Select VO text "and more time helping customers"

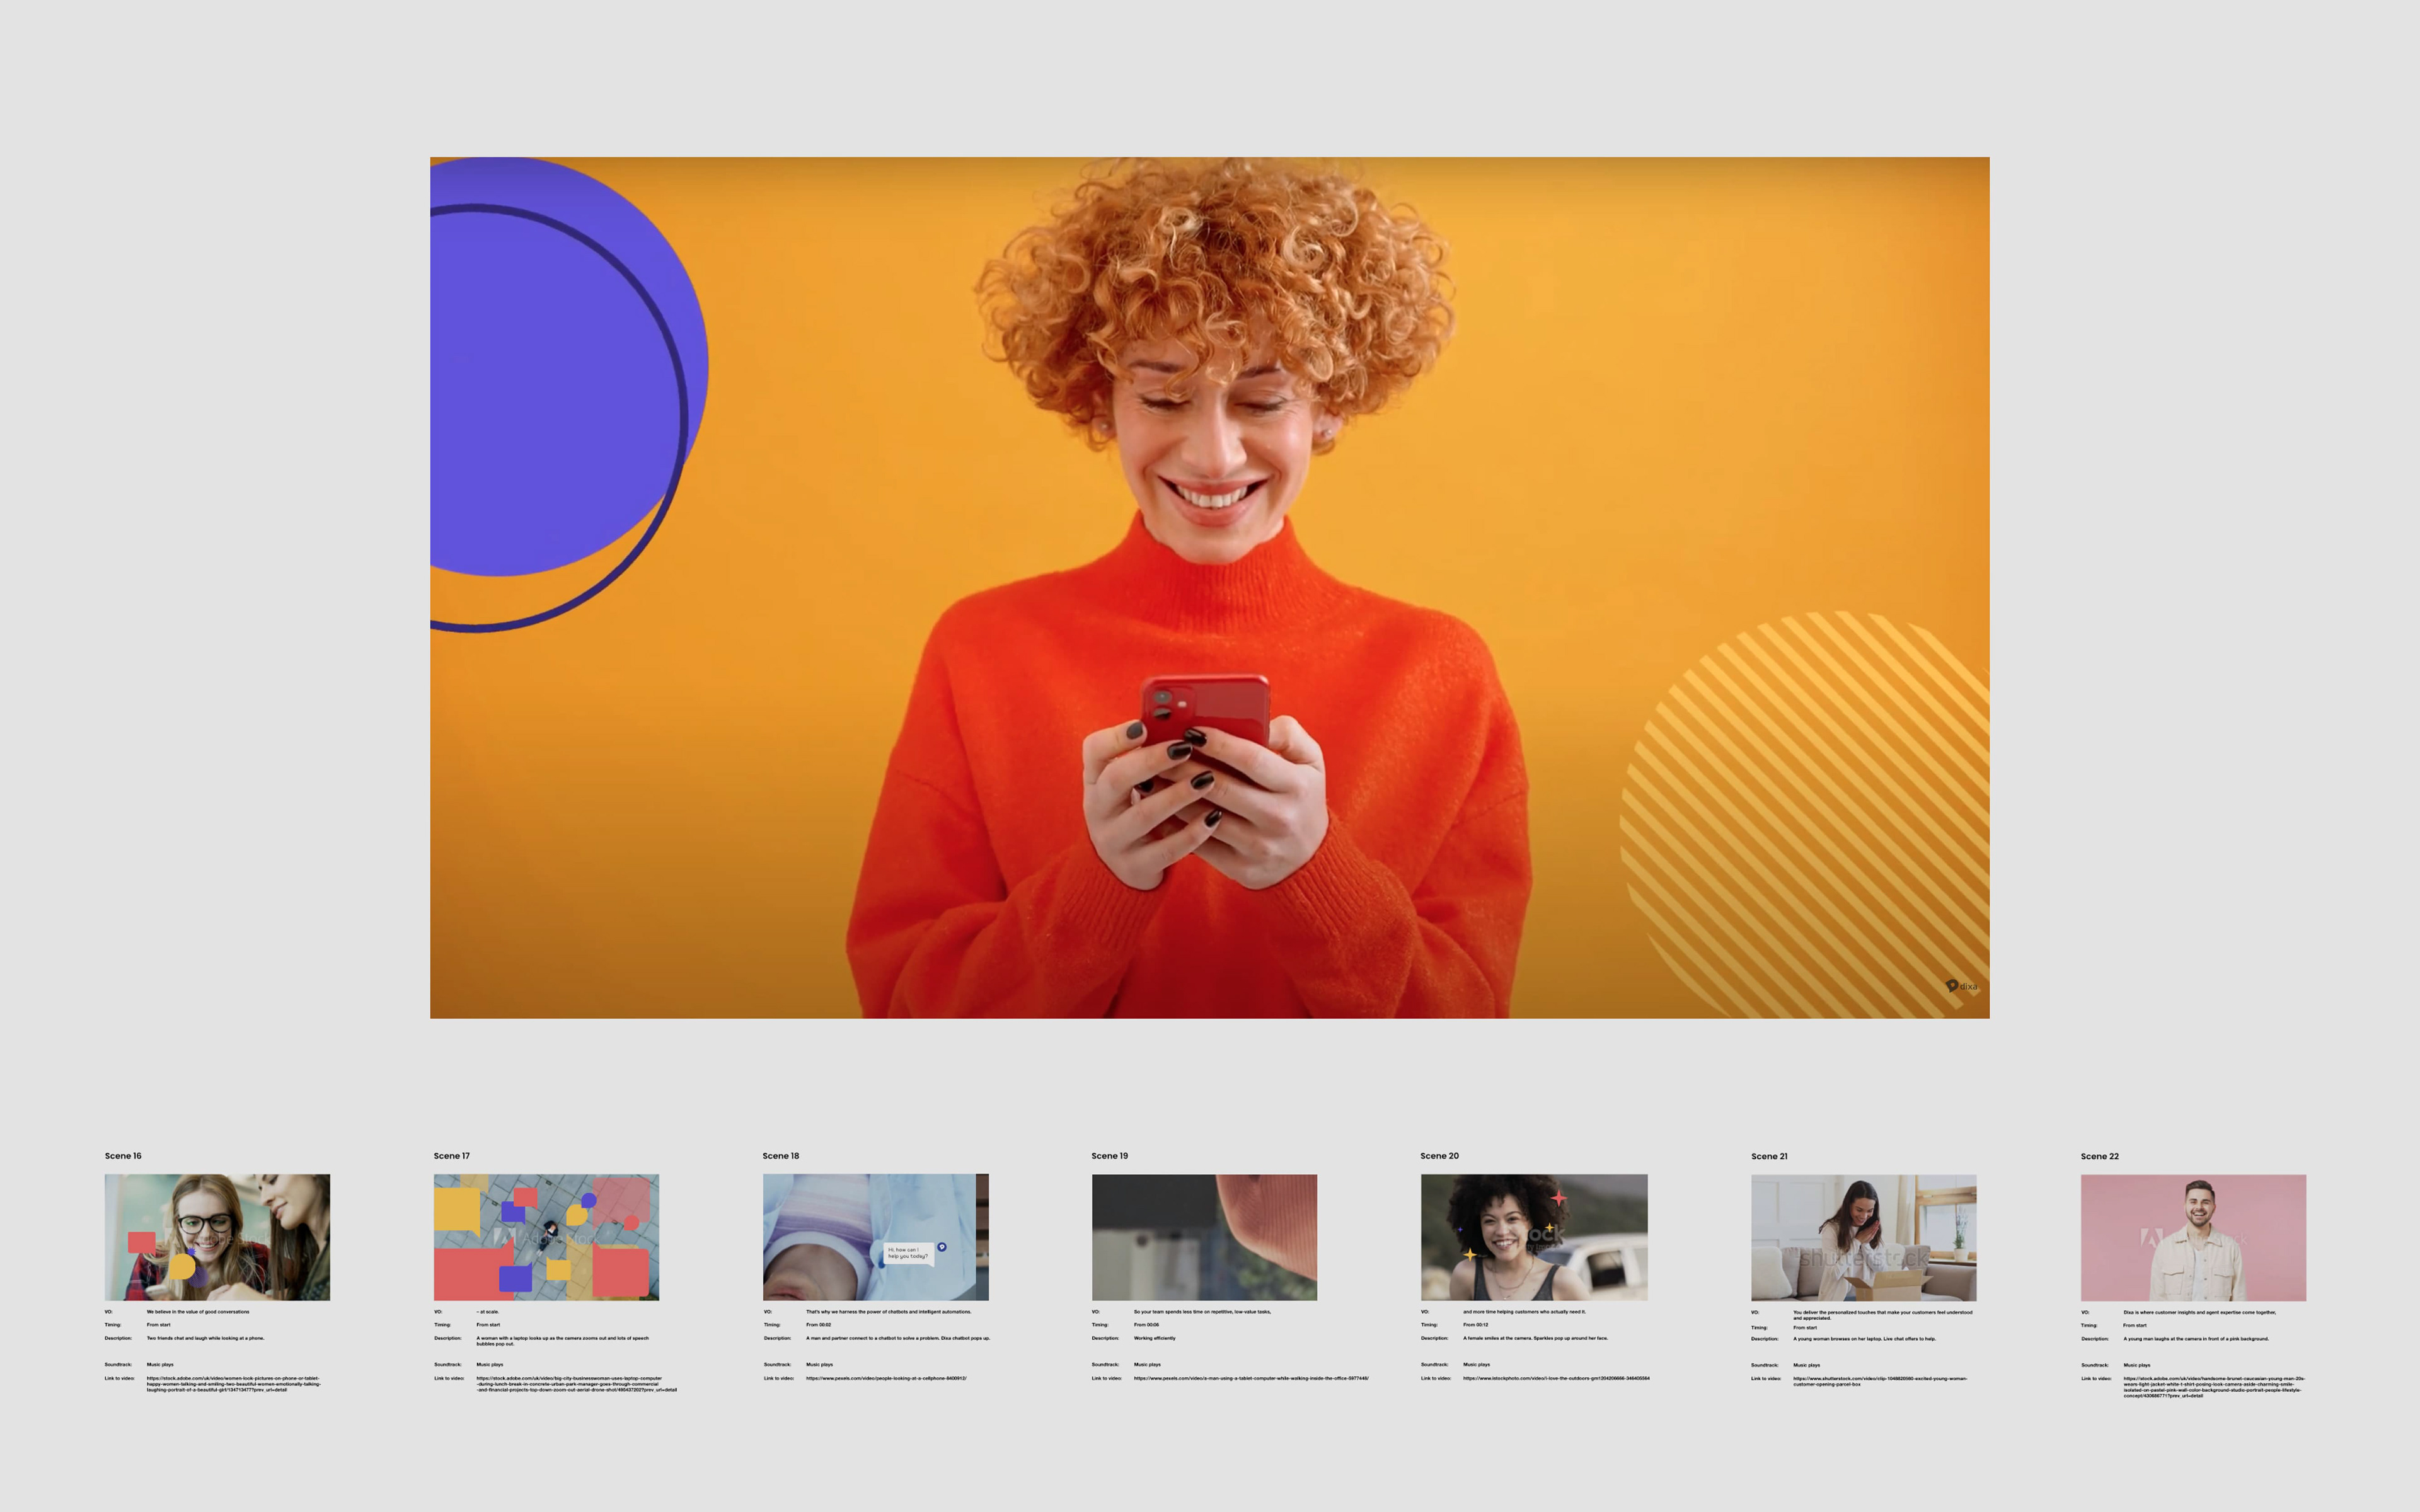(1524, 1311)
